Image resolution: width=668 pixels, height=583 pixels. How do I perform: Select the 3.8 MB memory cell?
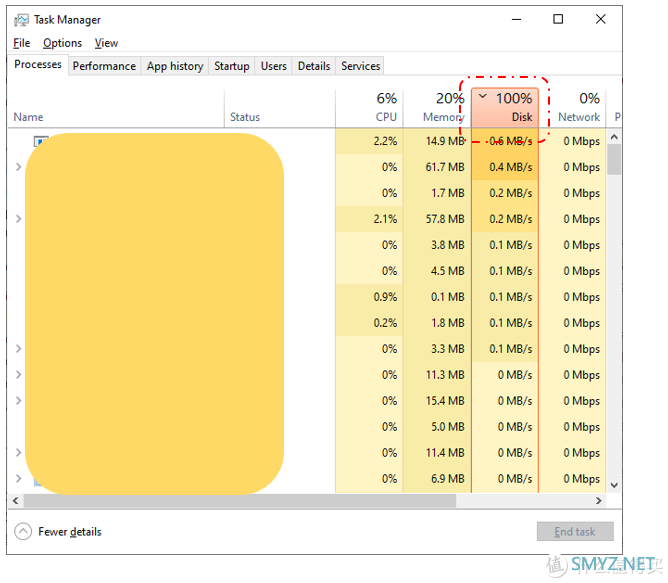[x=437, y=245]
